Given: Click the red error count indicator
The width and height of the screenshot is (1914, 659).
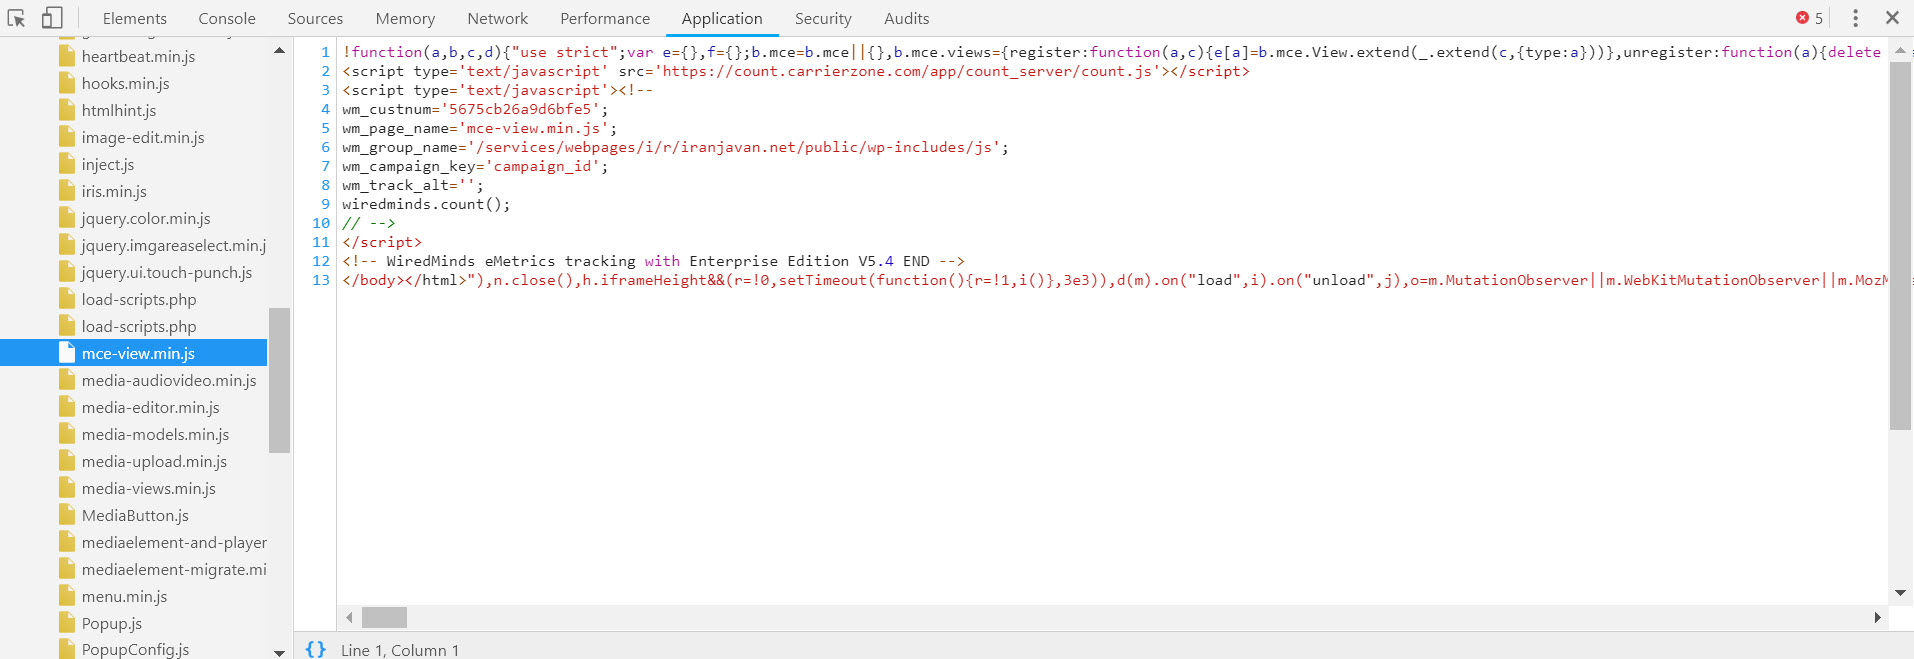Looking at the screenshot, I should [x=1809, y=18].
